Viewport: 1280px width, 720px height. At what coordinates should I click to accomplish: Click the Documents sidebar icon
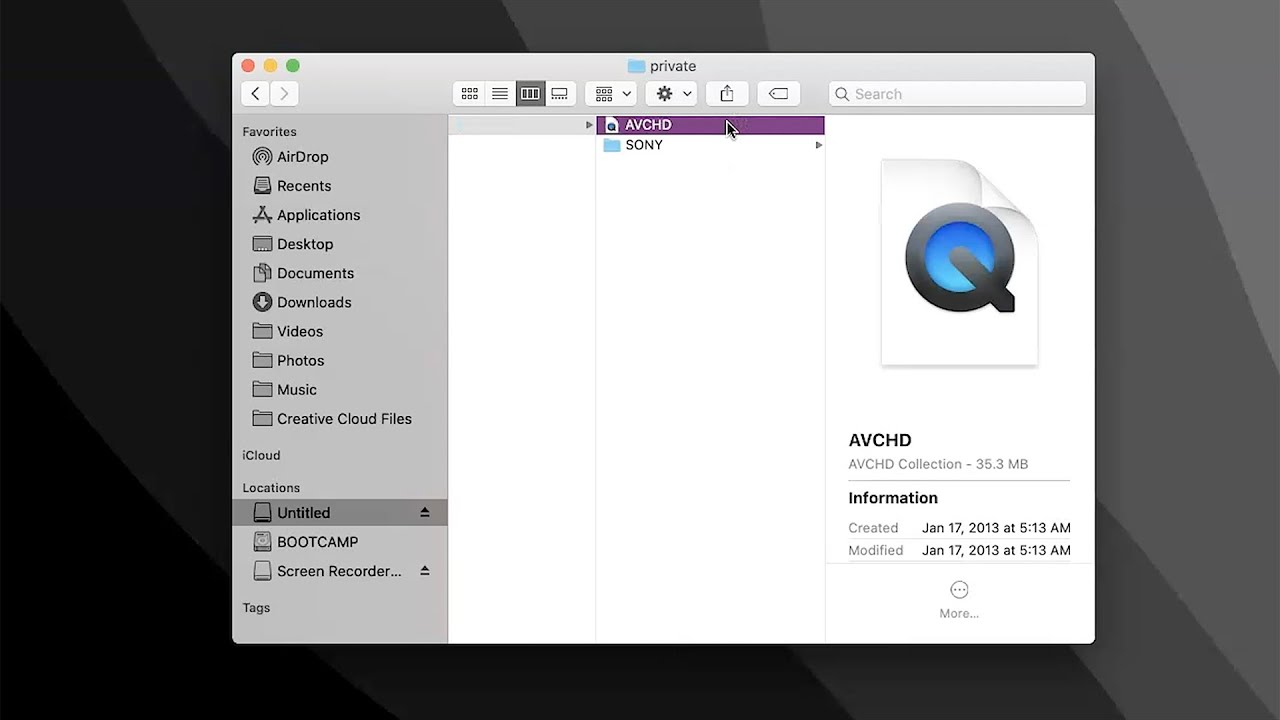262,273
